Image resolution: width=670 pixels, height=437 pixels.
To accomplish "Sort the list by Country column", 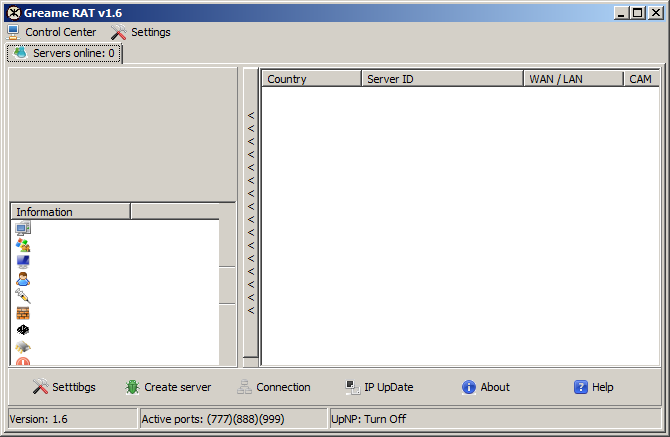I will coord(311,79).
